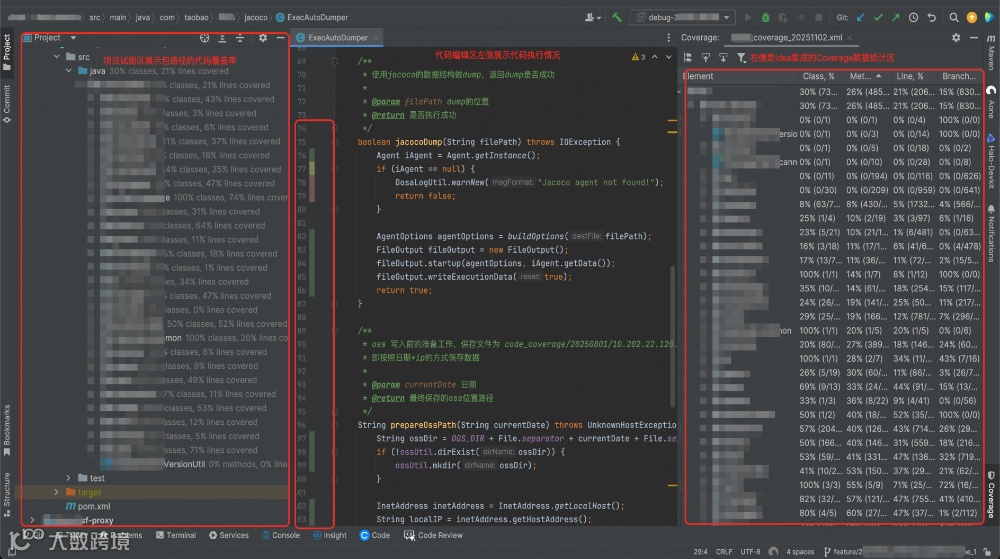Click navigate-up arrow icon in Coverage toolbar
Viewport: 1000px width, 559px height.
tap(705, 57)
